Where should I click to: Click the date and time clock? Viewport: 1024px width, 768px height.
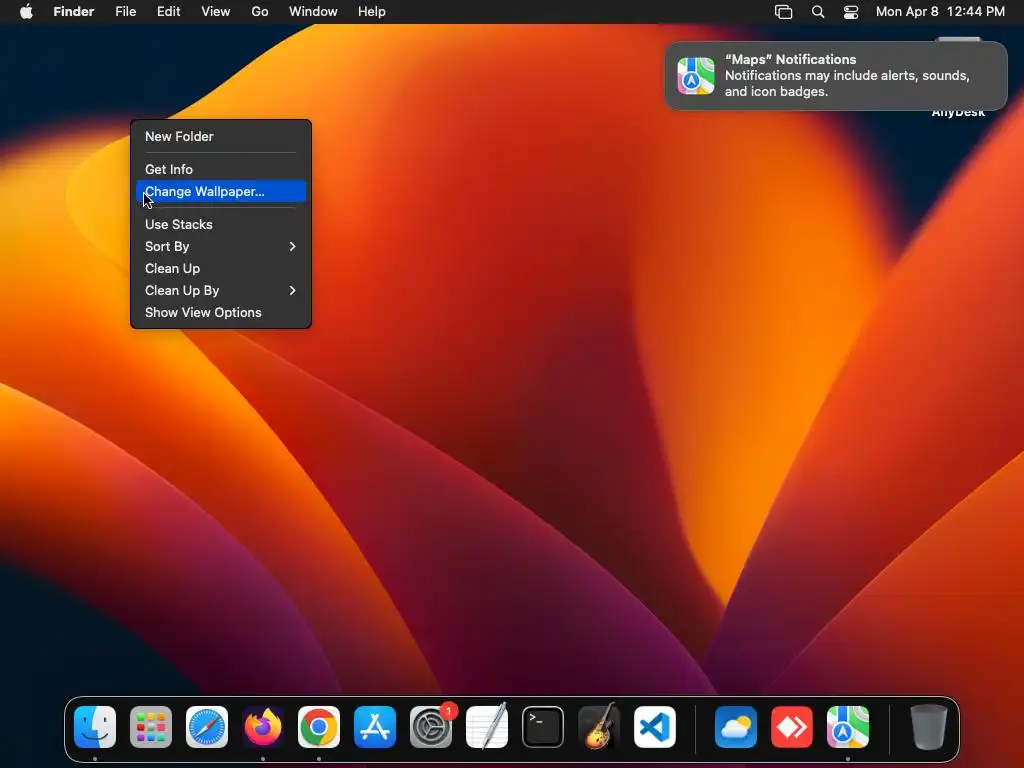(x=940, y=12)
